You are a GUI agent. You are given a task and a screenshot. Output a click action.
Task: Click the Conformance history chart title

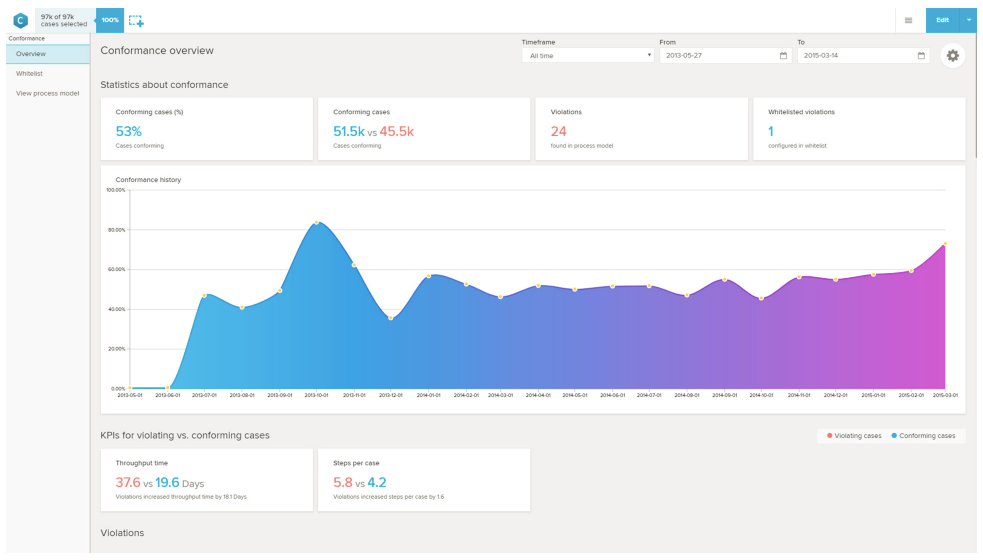point(148,179)
